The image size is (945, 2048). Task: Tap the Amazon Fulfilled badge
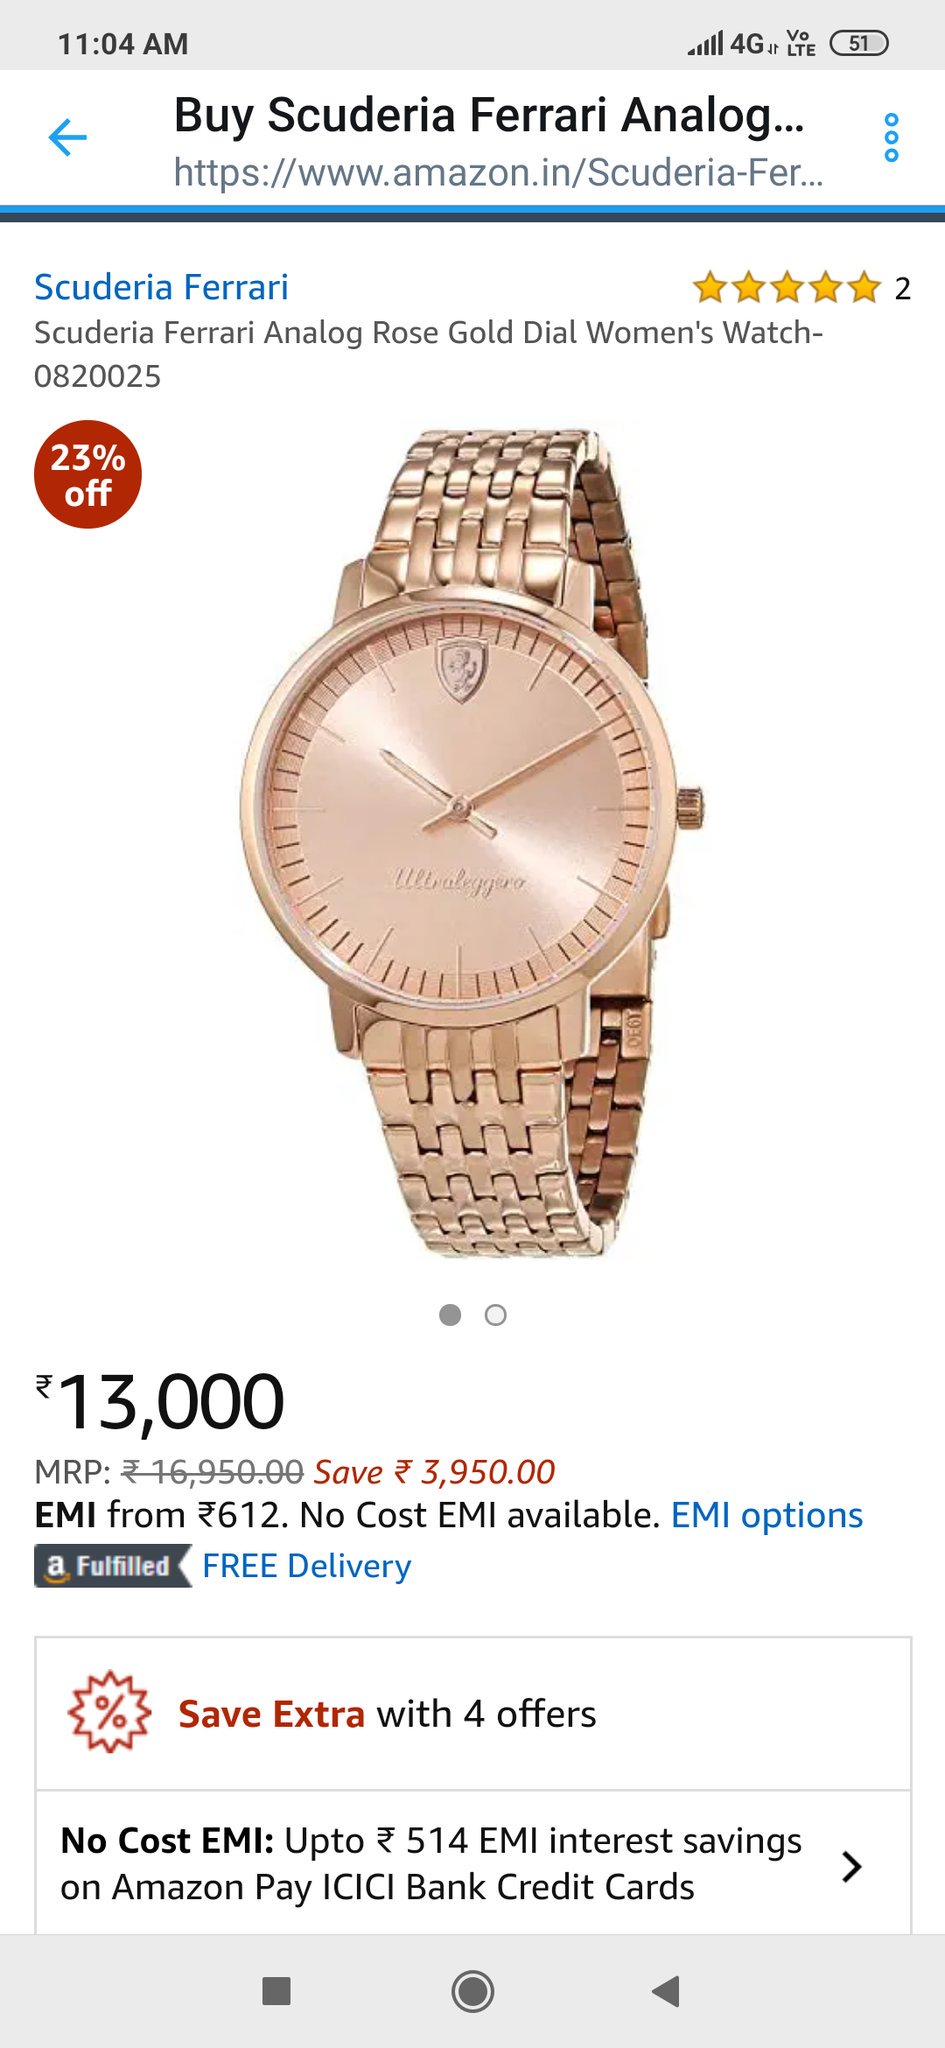tap(112, 1566)
